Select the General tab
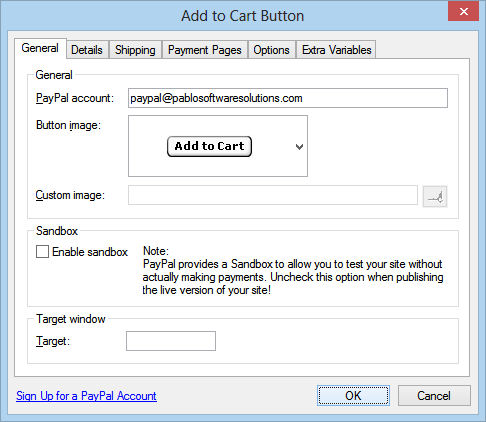 click(40, 48)
